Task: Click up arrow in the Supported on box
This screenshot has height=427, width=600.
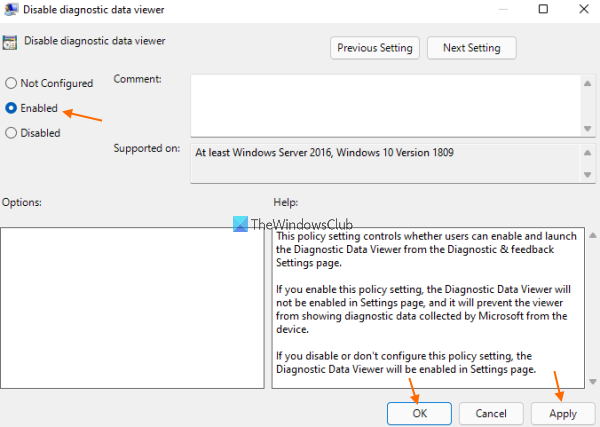Action: tap(588, 152)
